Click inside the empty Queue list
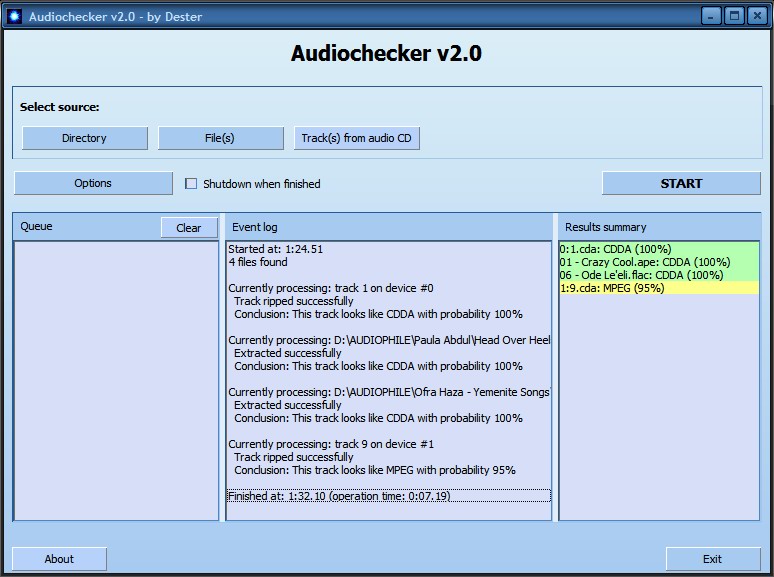 115,380
